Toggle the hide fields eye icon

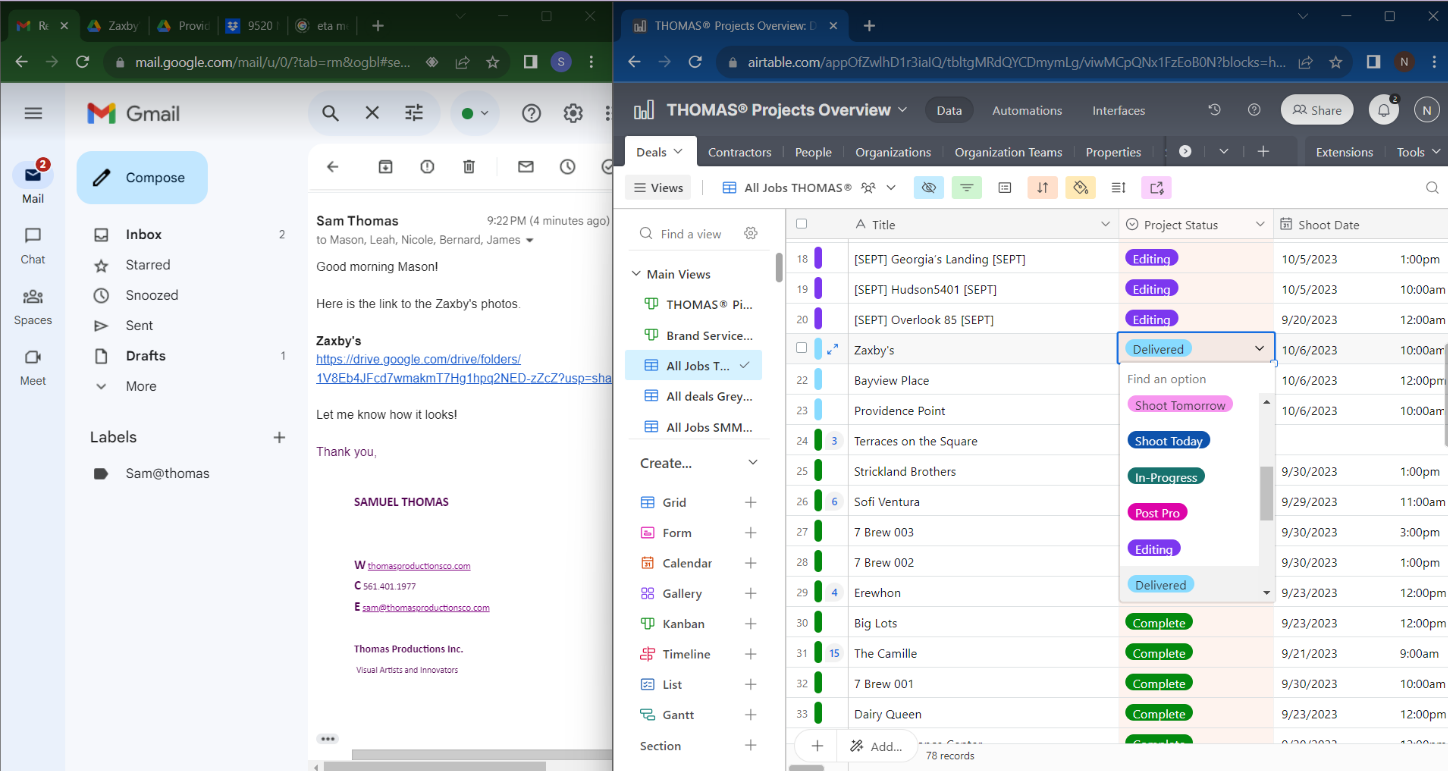pyautogui.click(x=928, y=187)
